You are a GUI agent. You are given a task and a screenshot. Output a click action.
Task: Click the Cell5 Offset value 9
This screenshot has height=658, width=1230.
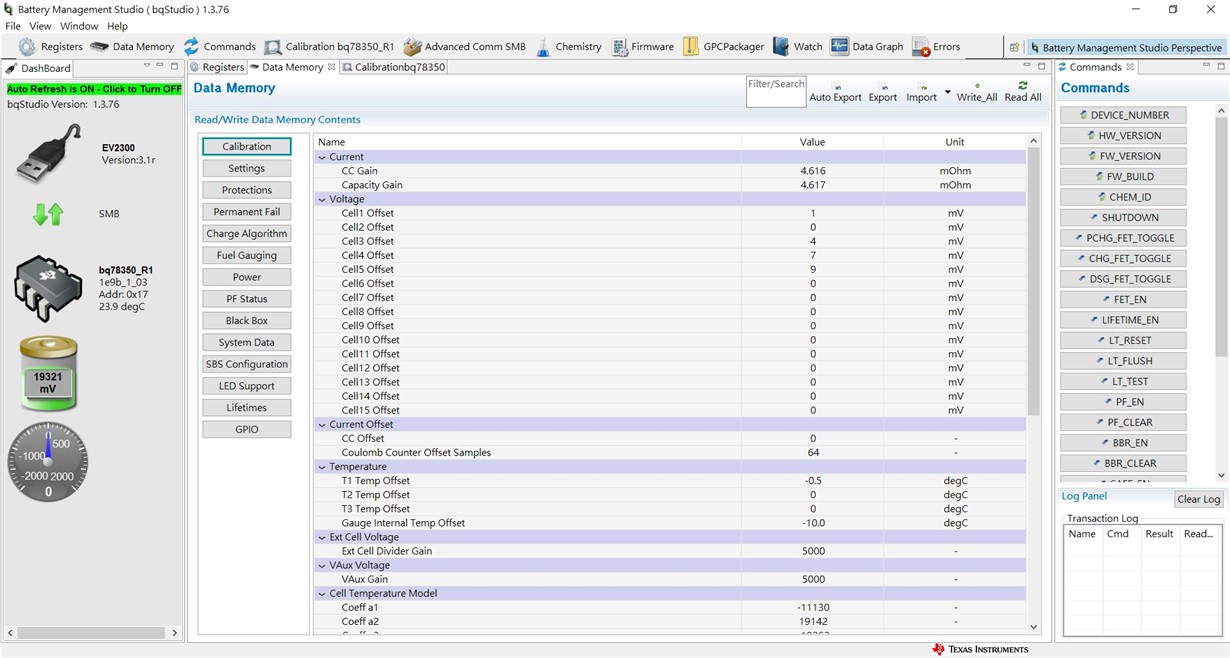click(x=813, y=269)
